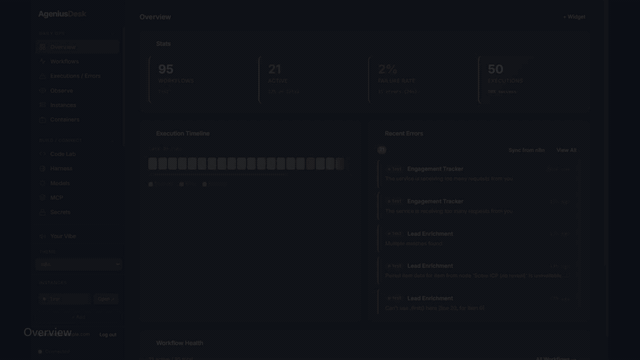Open Lead Enrichment error about paired item data
640x360 pixels.
click(x=478, y=271)
